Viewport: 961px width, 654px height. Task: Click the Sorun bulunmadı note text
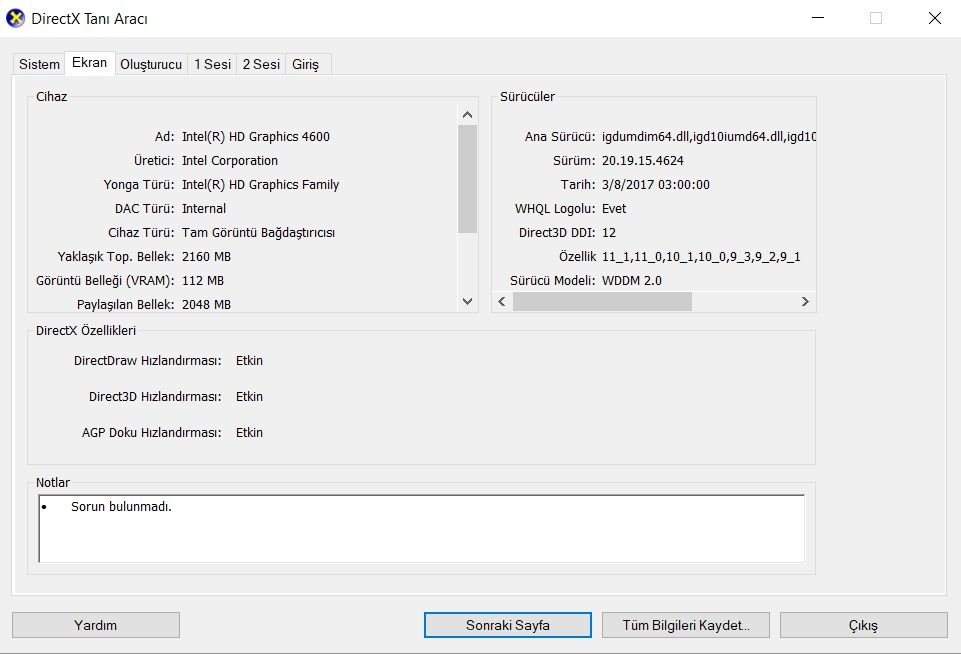(121, 507)
